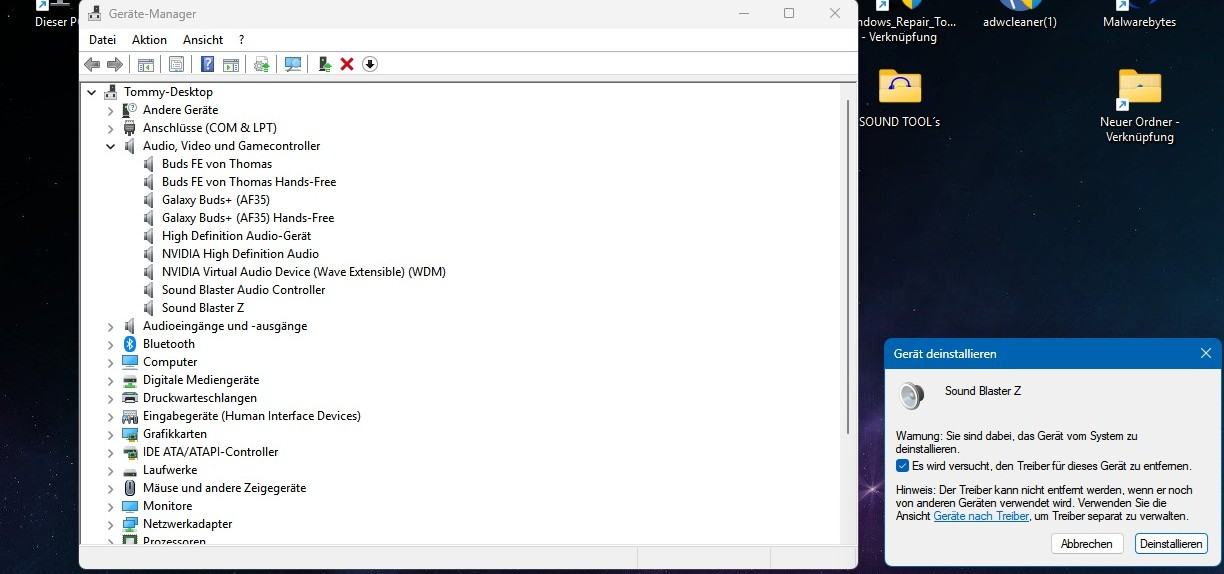Image resolution: width=1224 pixels, height=574 pixels.
Task: Click scan for hardware changes monitor icon
Action: tap(293, 65)
